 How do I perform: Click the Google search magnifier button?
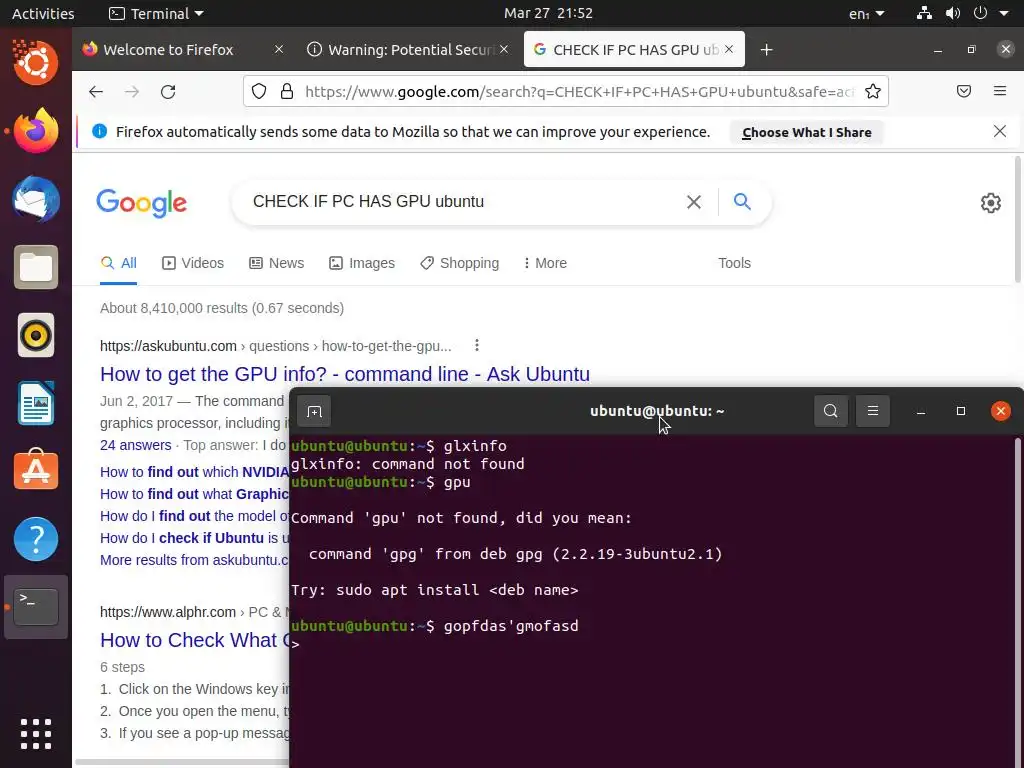(x=742, y=201)
